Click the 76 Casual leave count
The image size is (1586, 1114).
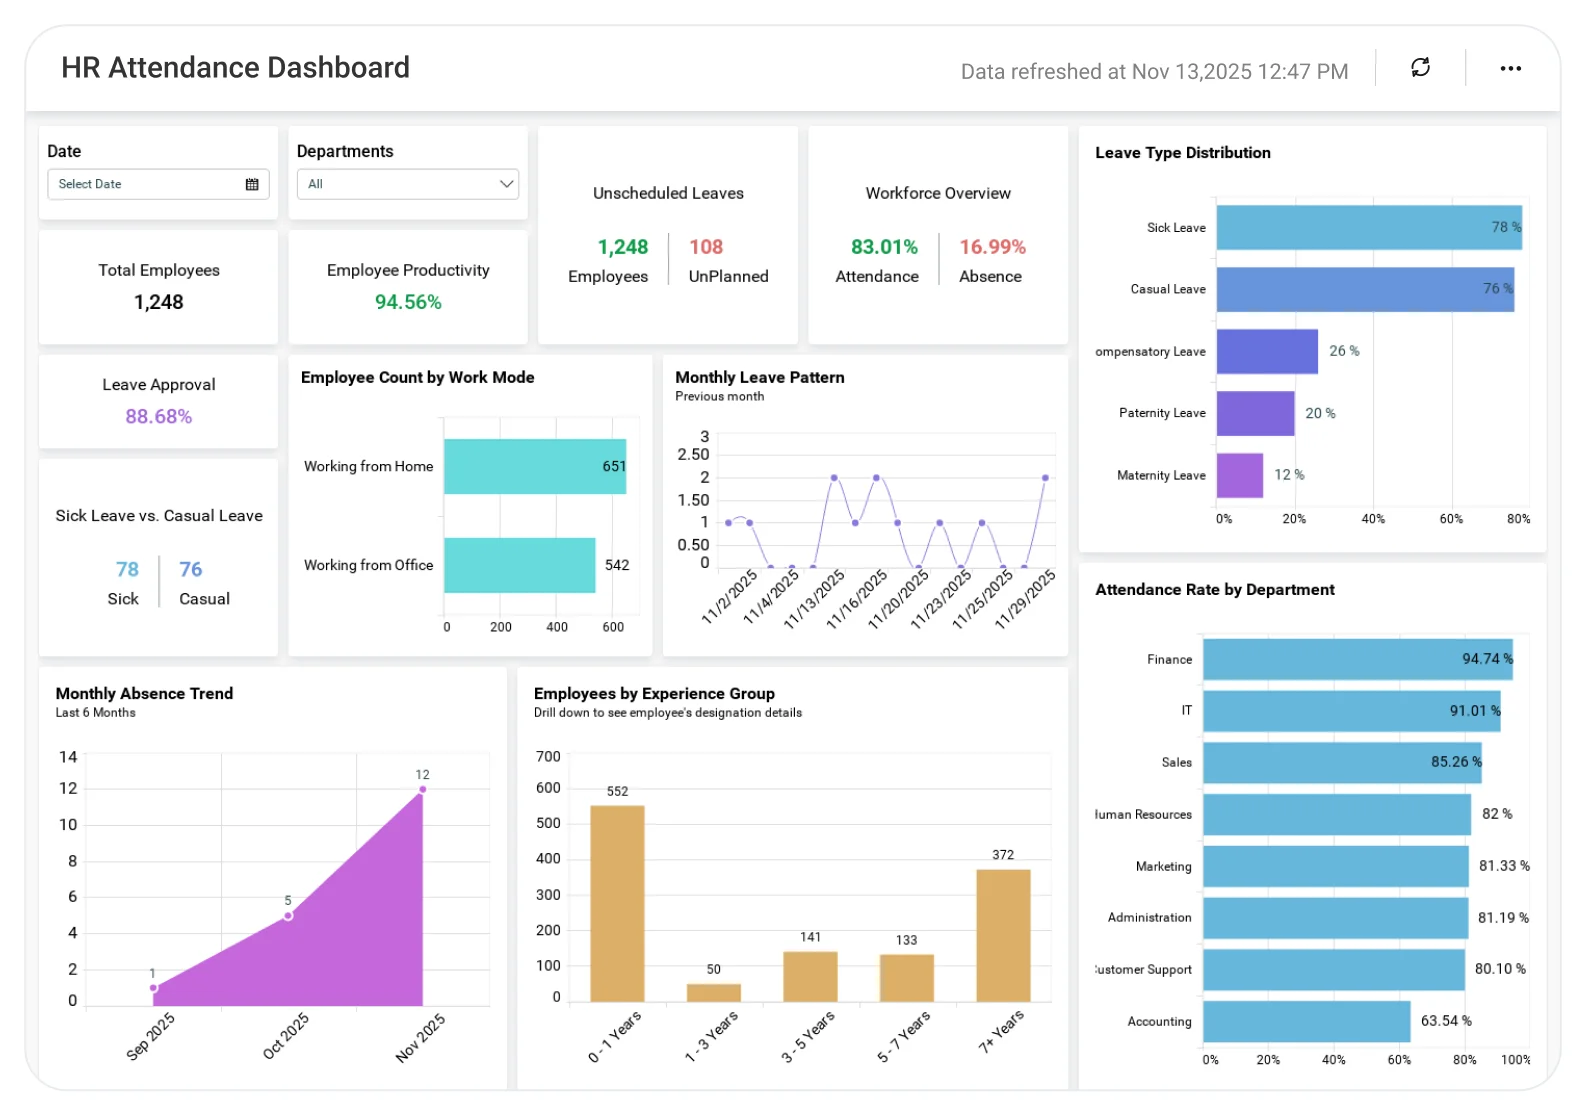click(x=190, y=569)
